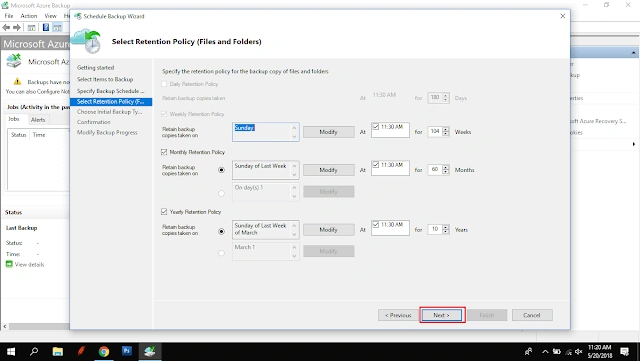Viewport: 640px width, 361px height.
Task: Open the Action menu
Action: coord(29,16)
